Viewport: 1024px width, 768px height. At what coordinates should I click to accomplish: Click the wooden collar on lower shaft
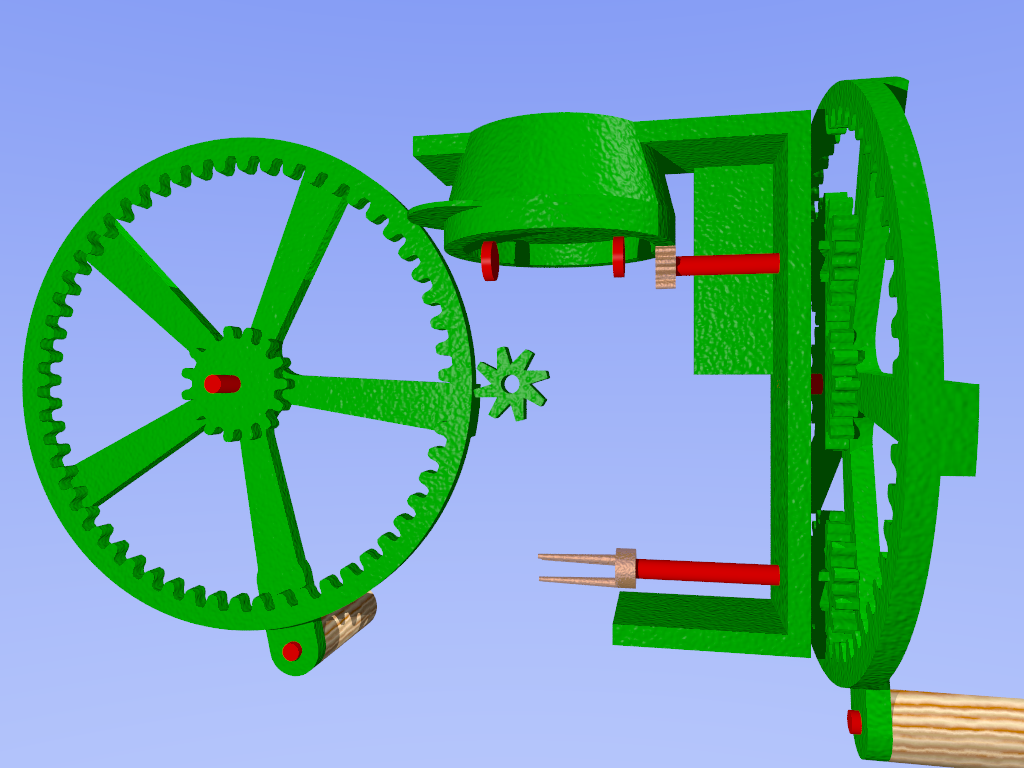coord(626,567)
